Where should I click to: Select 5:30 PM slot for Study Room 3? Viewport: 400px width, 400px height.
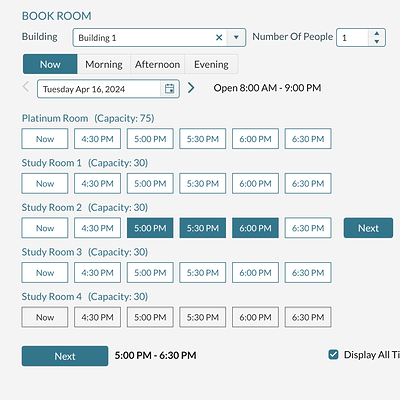coord(203,273)
